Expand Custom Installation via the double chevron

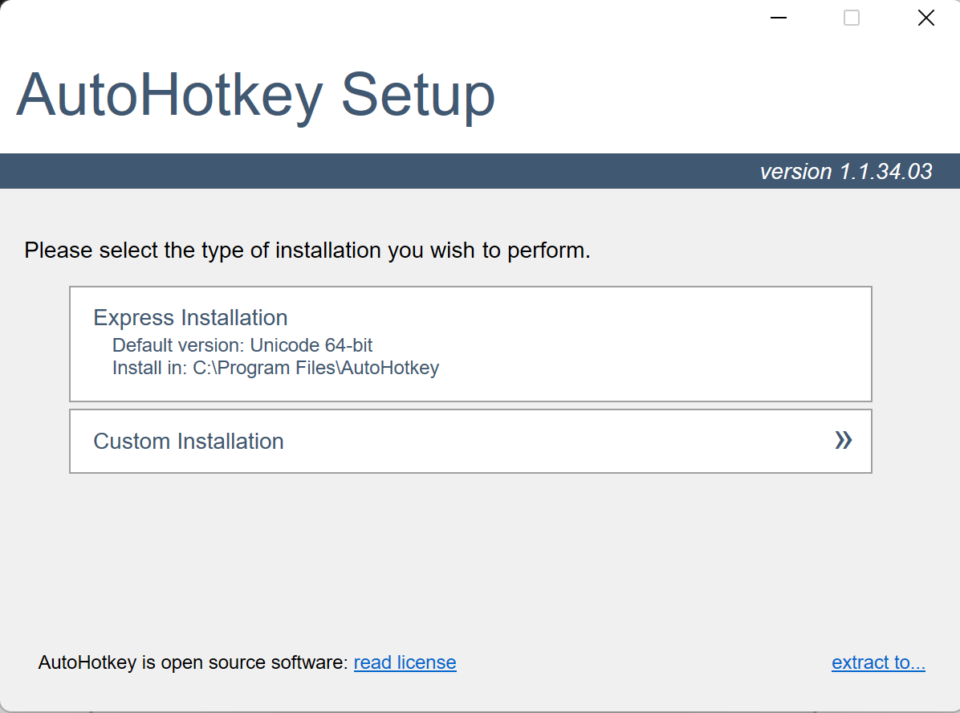click(x=843, y=440)
